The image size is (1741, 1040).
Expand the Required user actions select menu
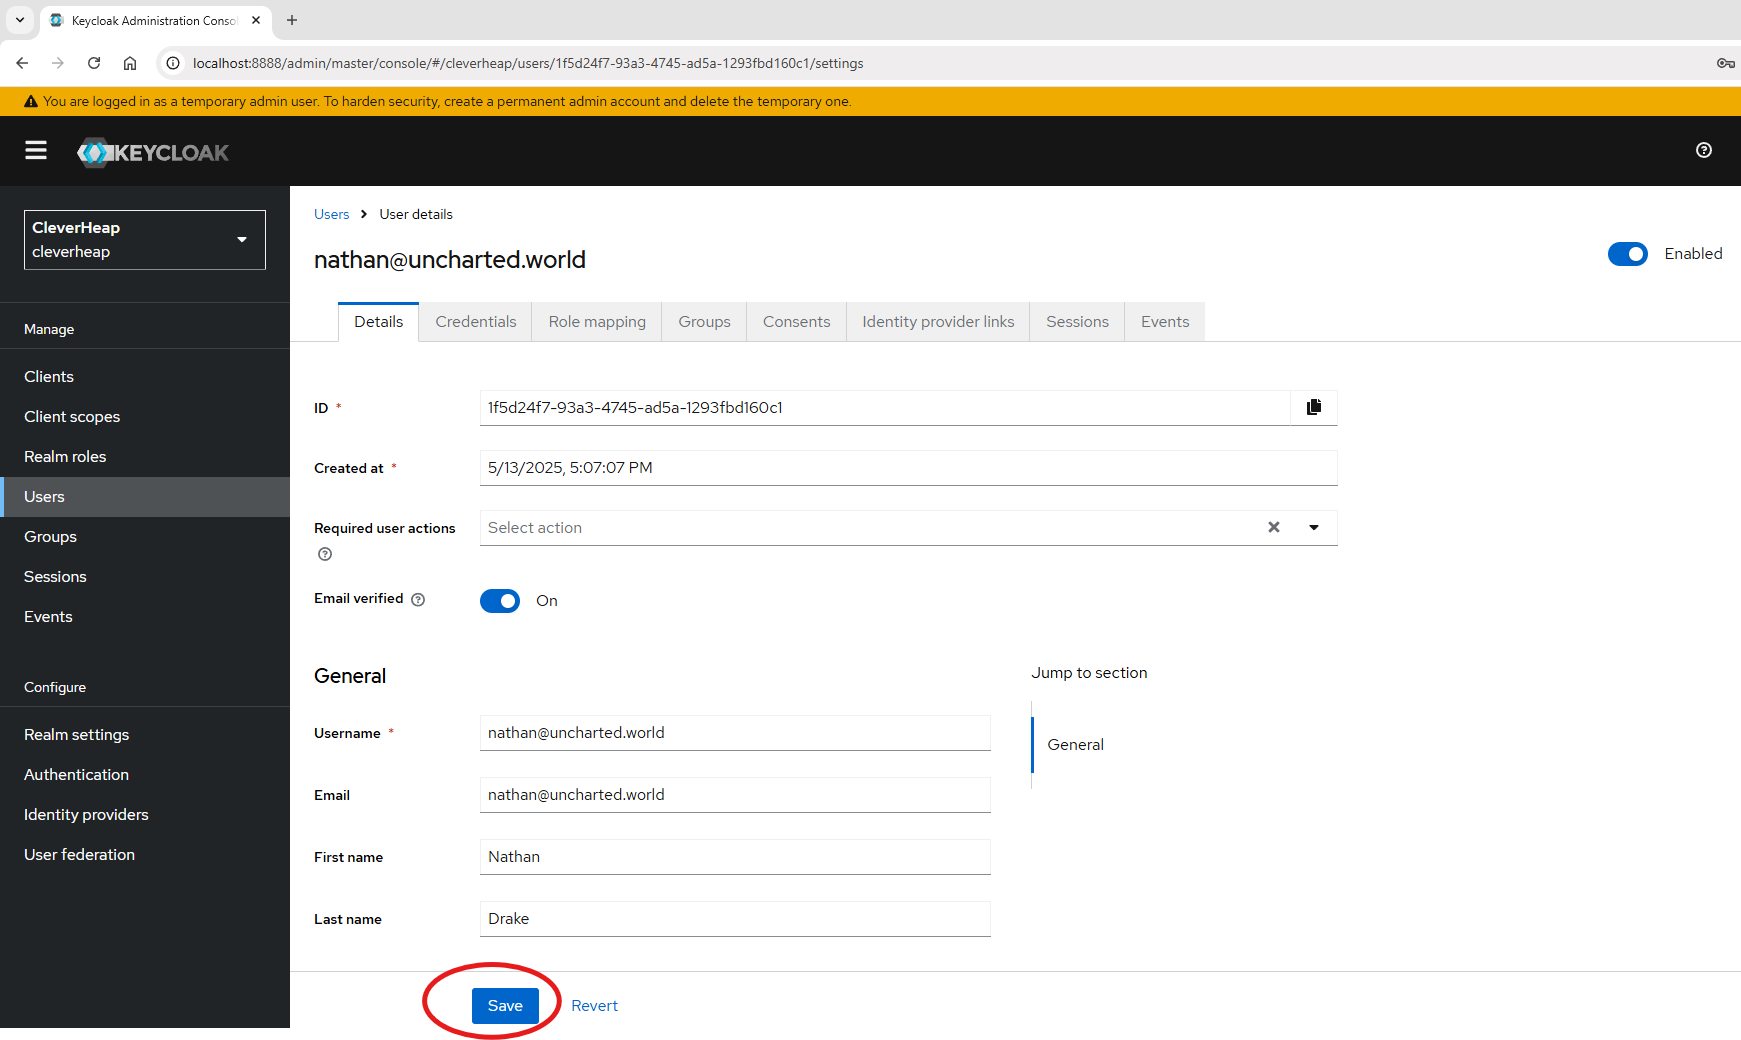[x=1314, y=527]
